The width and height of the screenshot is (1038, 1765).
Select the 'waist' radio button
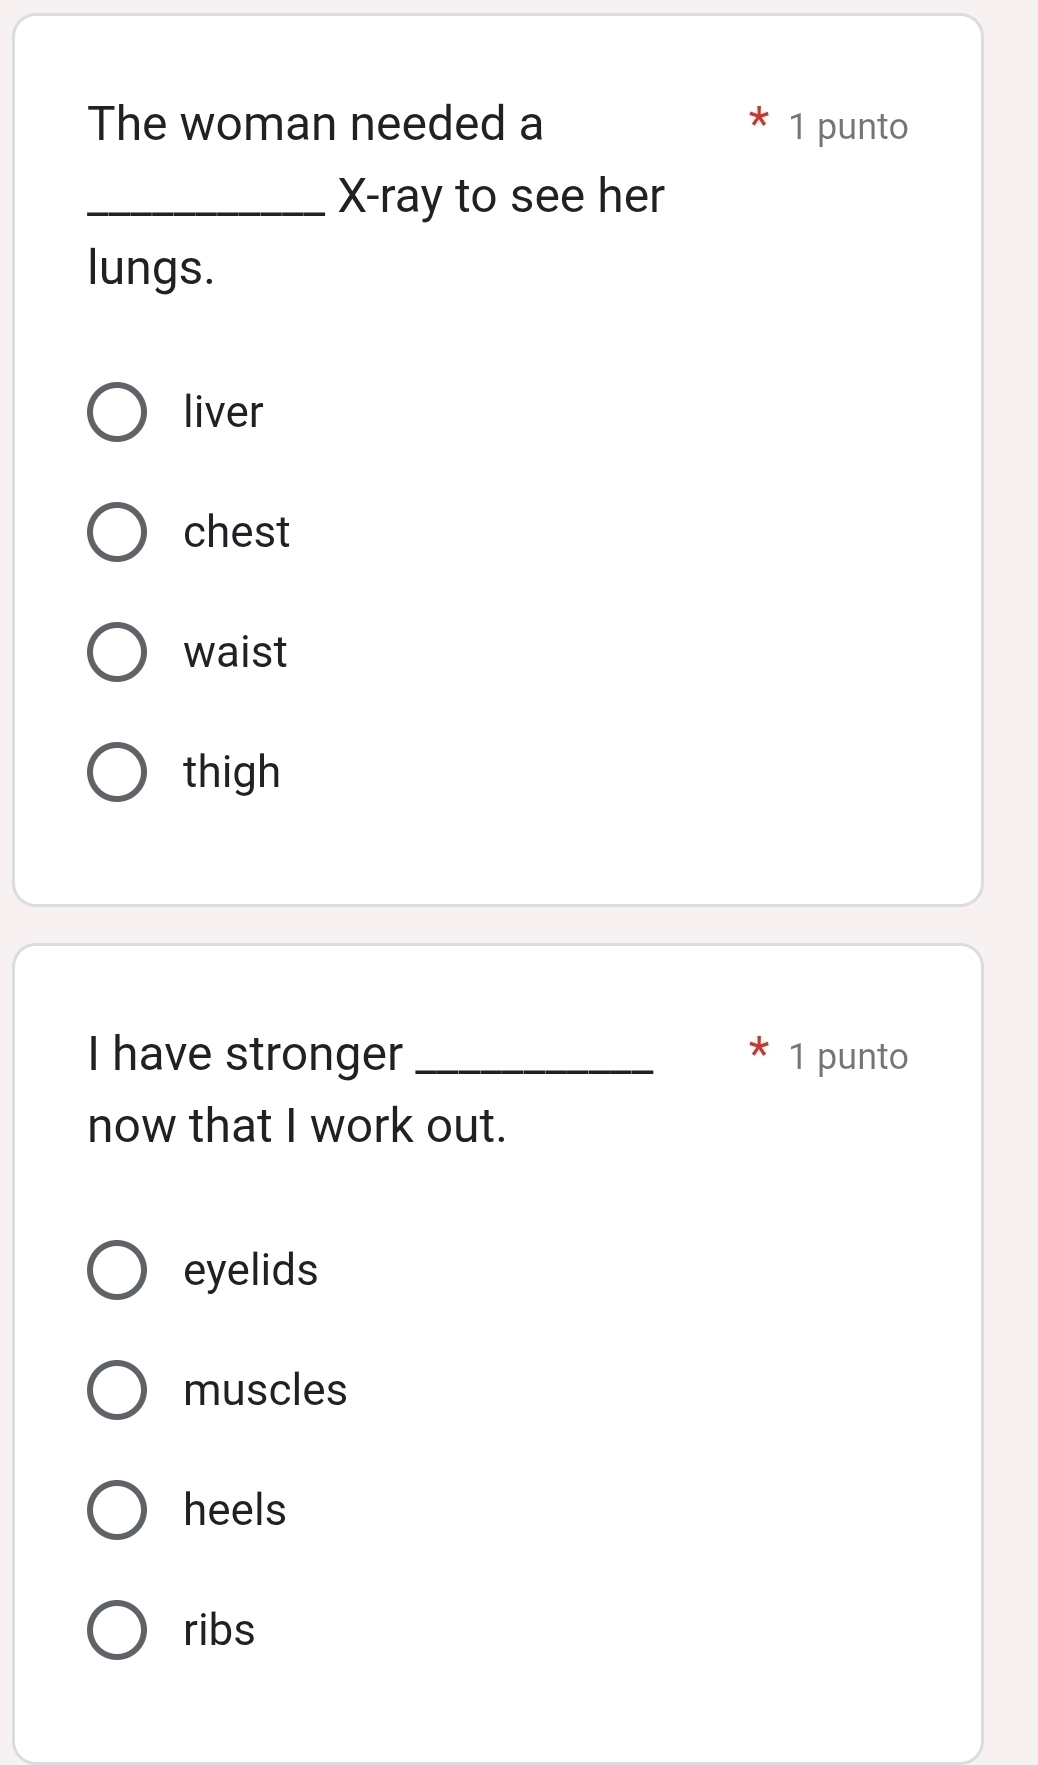coord(117,652)
